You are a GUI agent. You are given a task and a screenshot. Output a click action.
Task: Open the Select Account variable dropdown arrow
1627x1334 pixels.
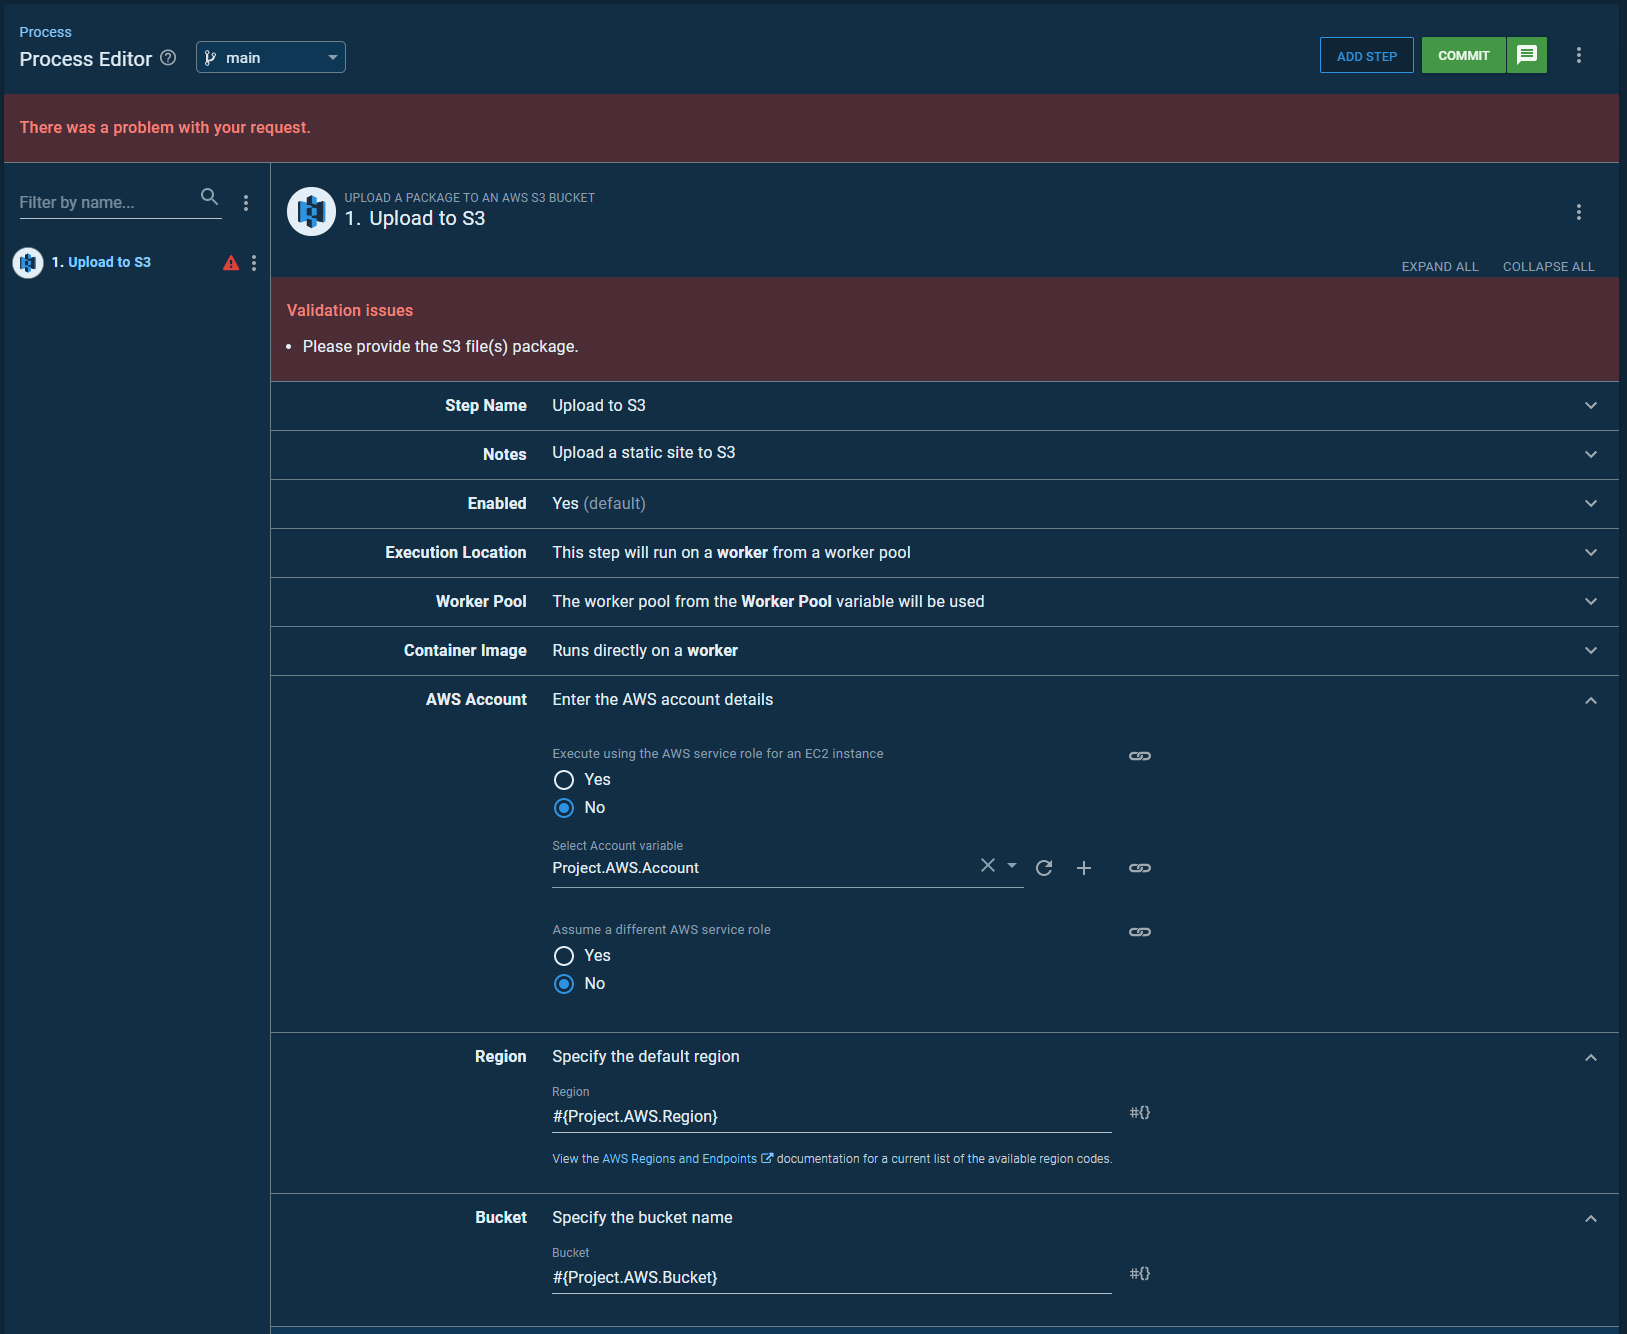click(x=1011, y=864)
